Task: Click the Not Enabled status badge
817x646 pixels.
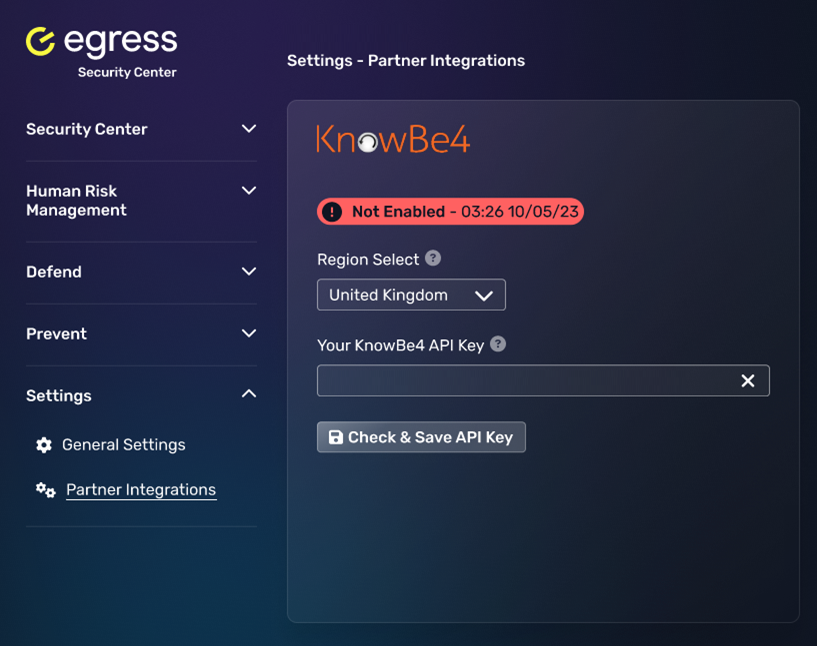Action: pyautogui.click(x=449, y=211)
